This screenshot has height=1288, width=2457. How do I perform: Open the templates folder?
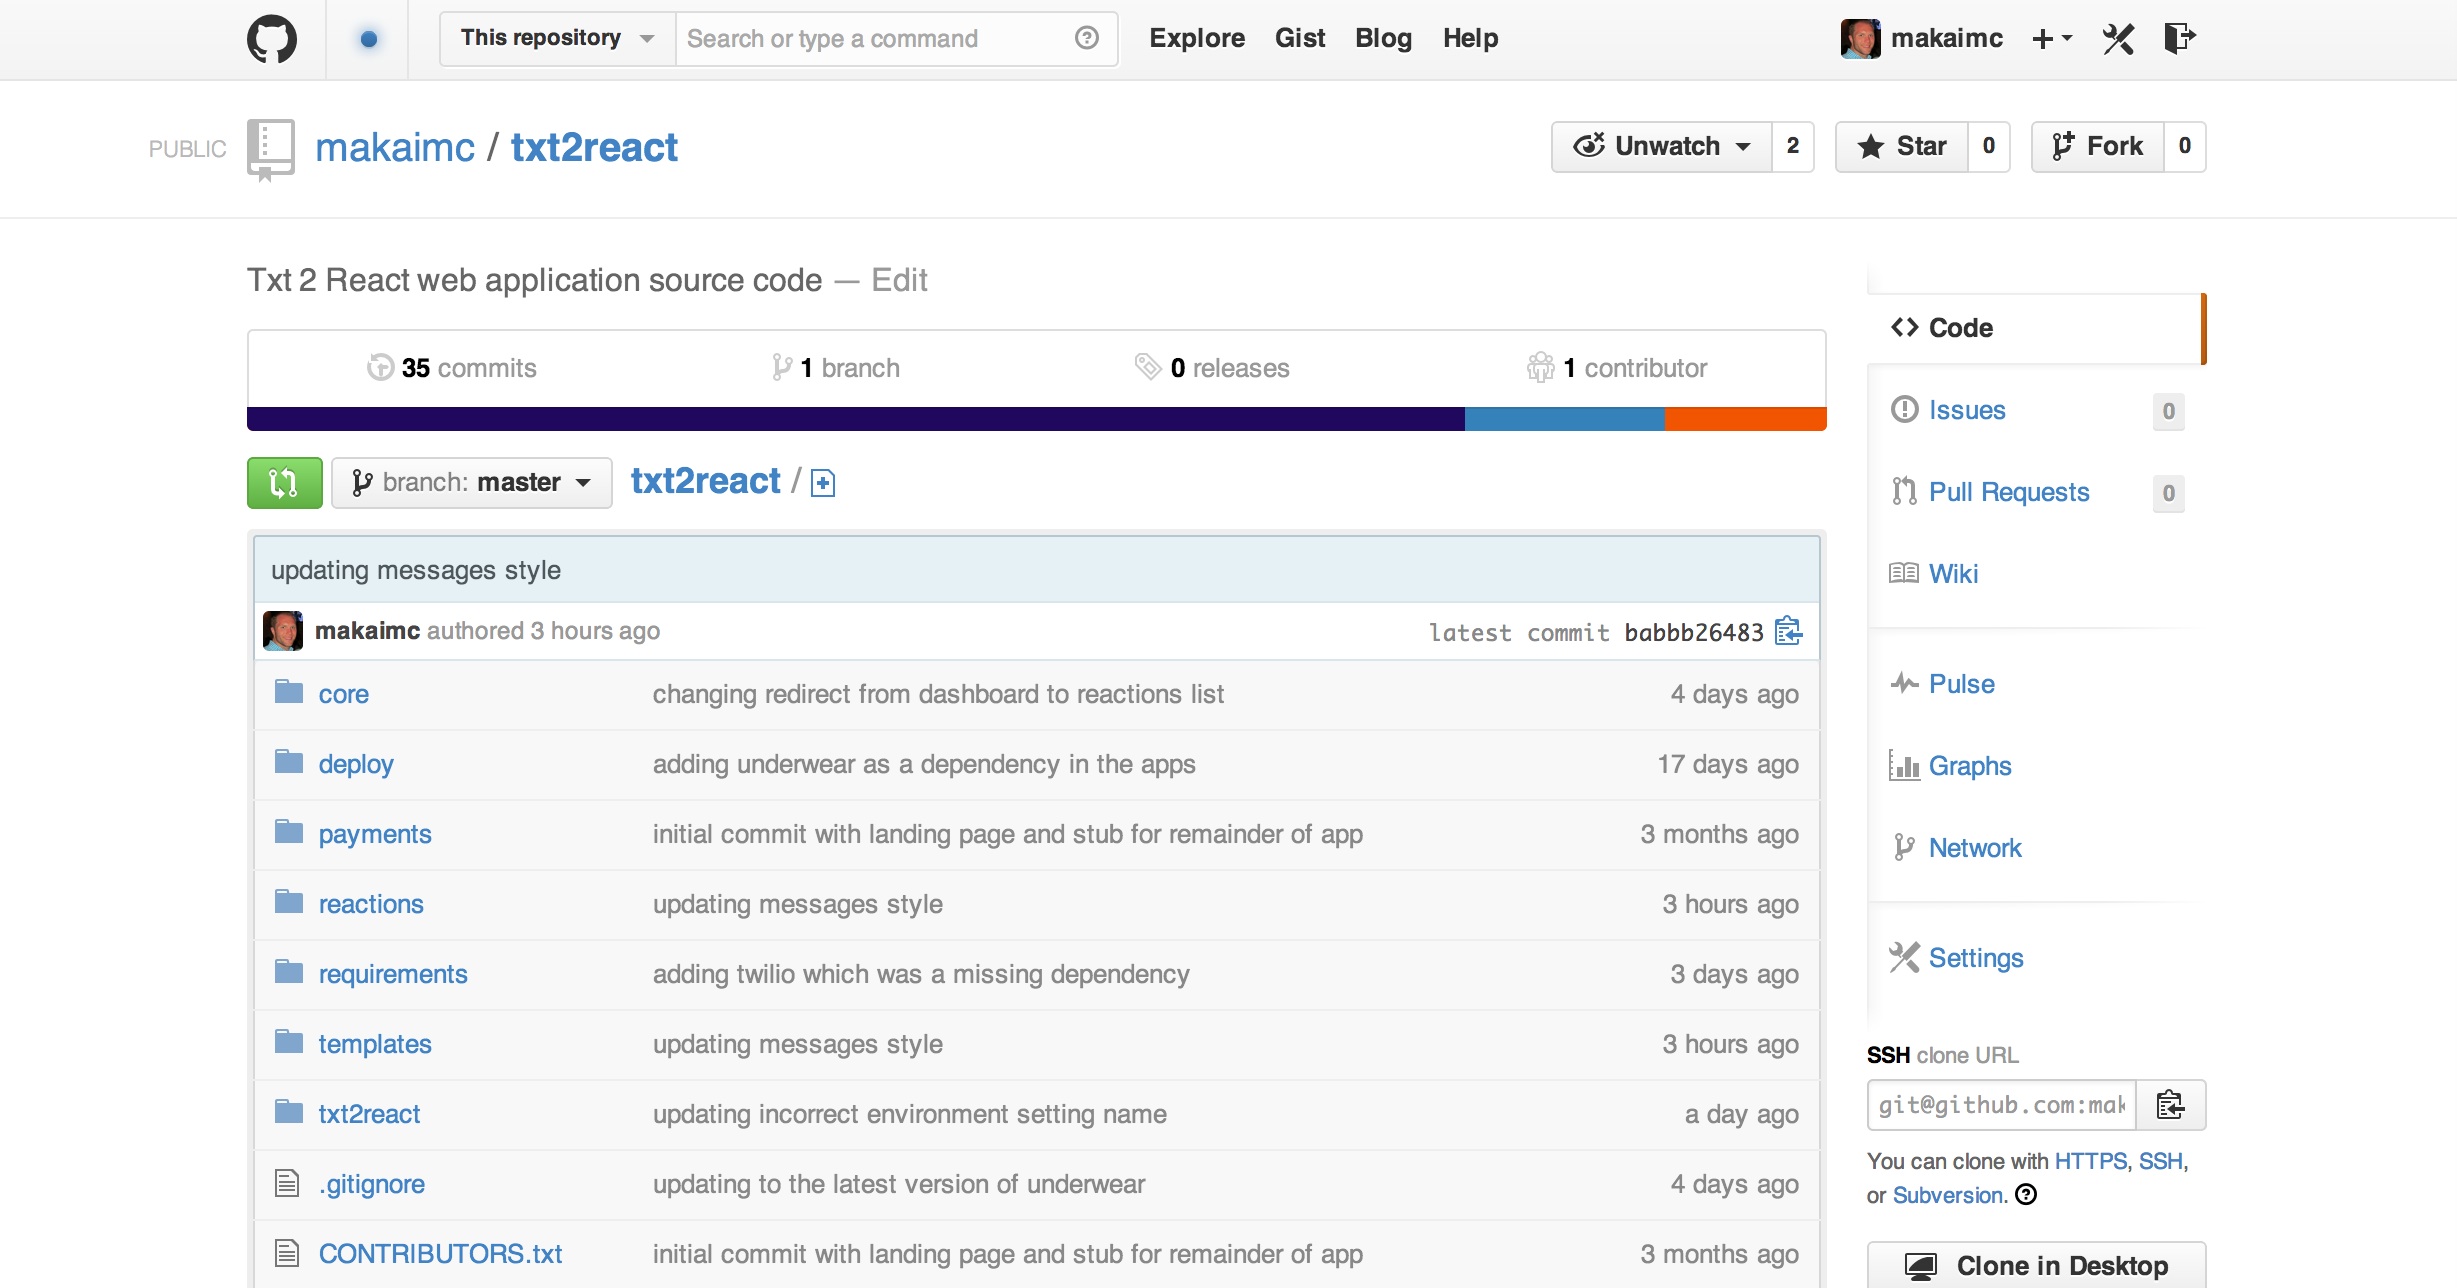(375, 1044)
